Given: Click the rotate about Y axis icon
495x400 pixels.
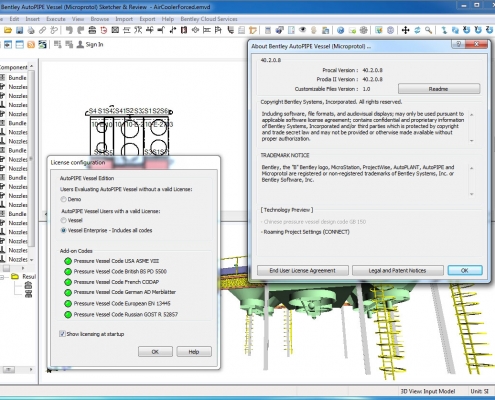Looking at the screenshot, I should pyautogui.click(x=478, y=30).
